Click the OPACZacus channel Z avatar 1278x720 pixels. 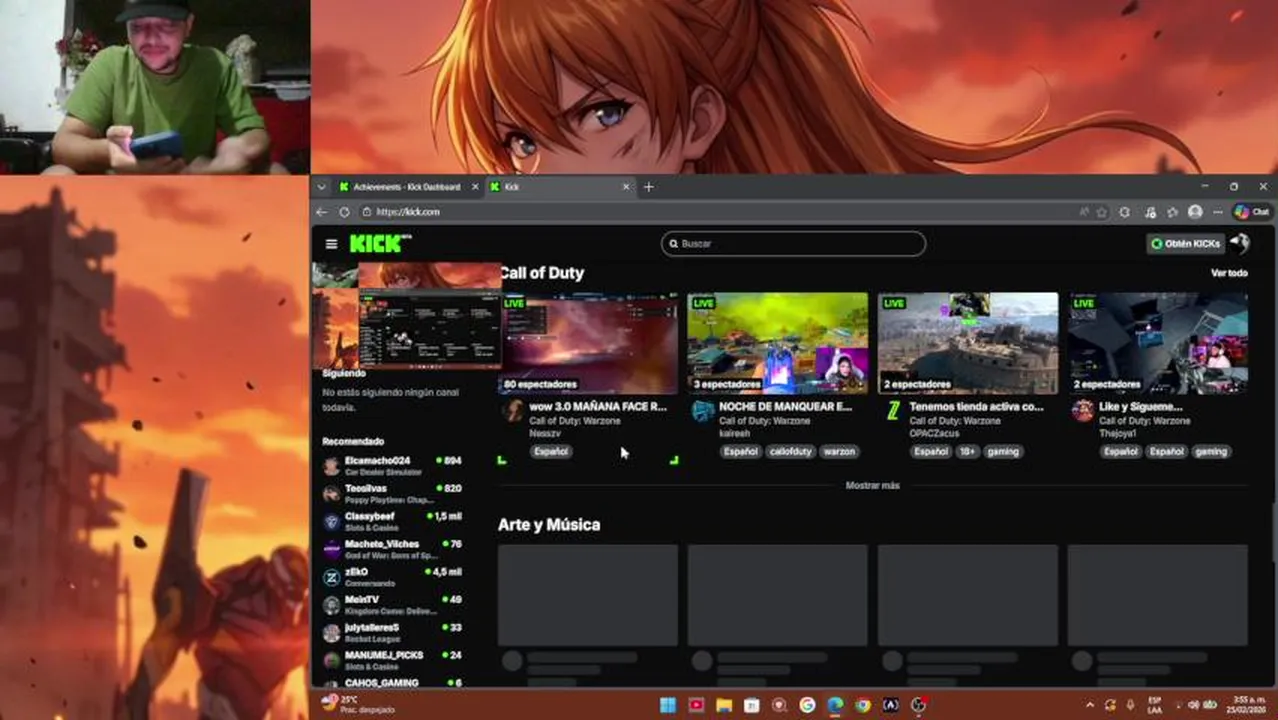coord(893,411)
